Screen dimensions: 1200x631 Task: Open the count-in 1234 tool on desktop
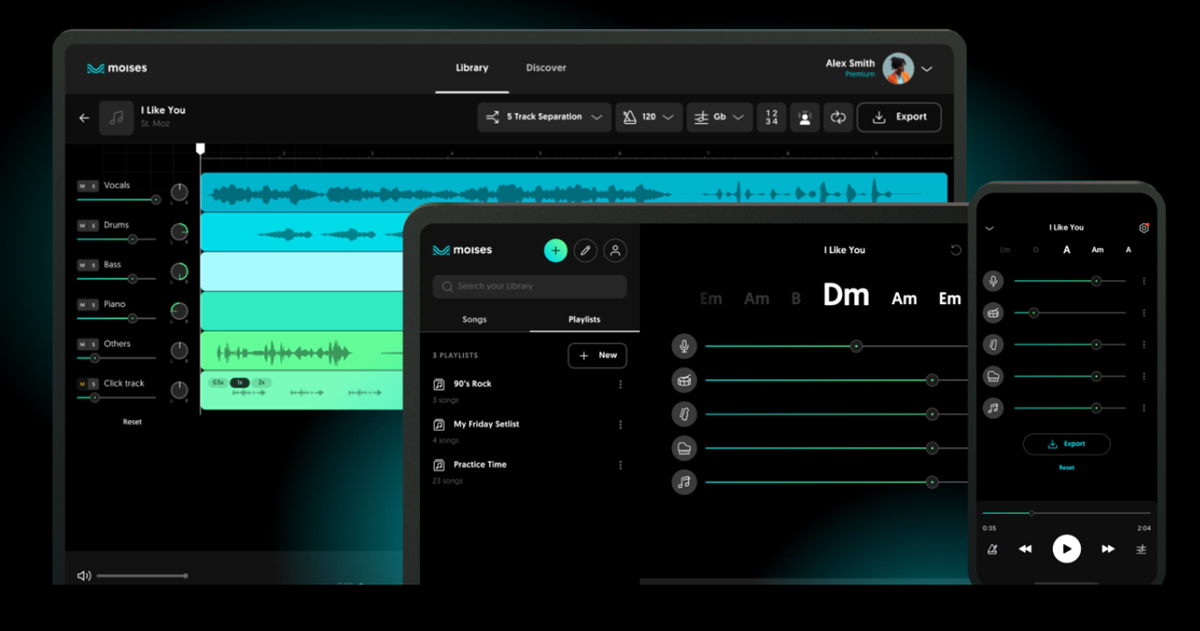click(771, 117)
